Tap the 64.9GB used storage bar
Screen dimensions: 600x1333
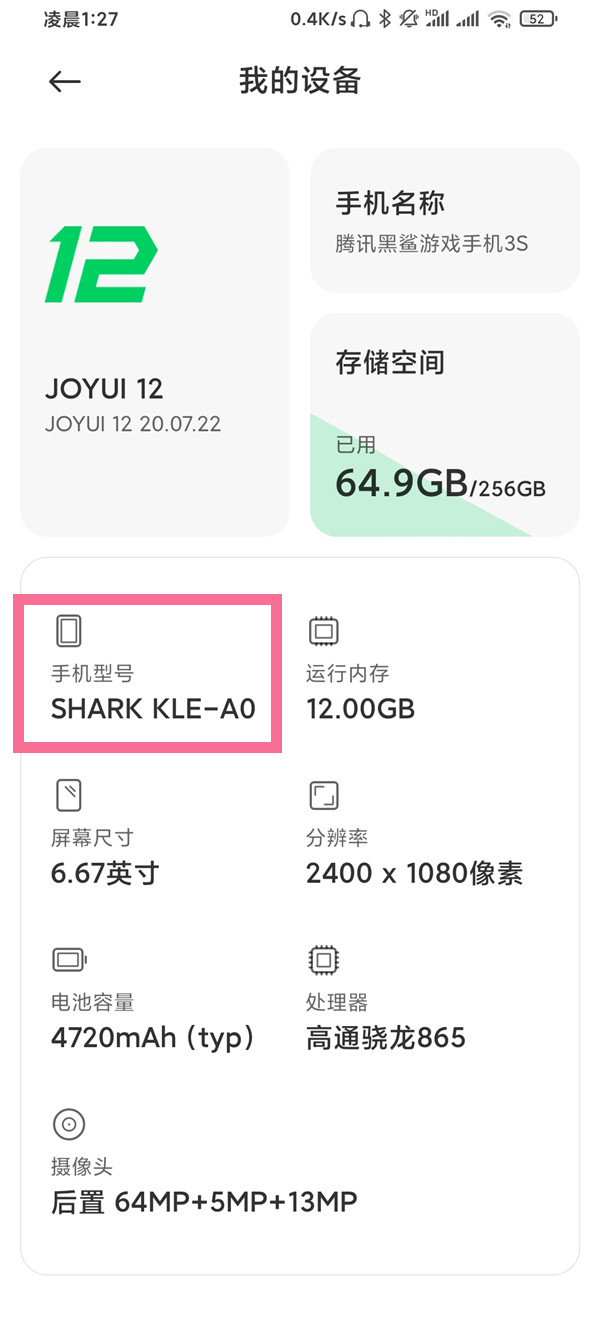pos(440,486)
